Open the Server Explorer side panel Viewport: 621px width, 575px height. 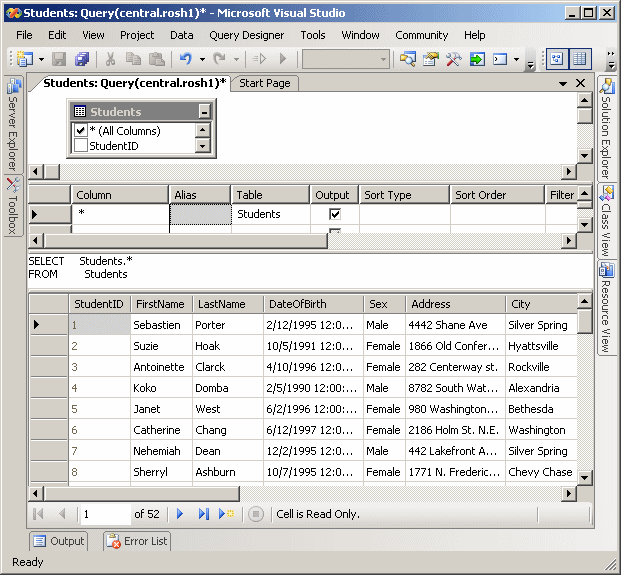coord(13,124)
